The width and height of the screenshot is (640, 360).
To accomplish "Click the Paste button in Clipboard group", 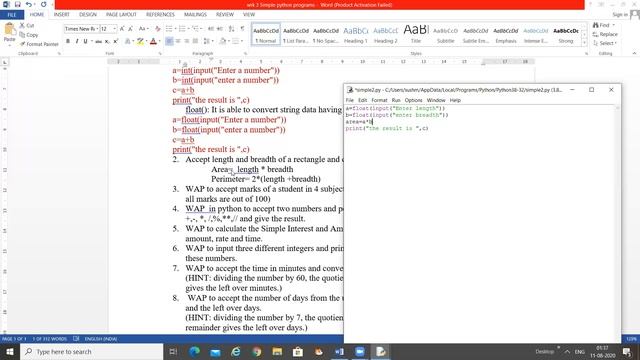I will 9,33.
